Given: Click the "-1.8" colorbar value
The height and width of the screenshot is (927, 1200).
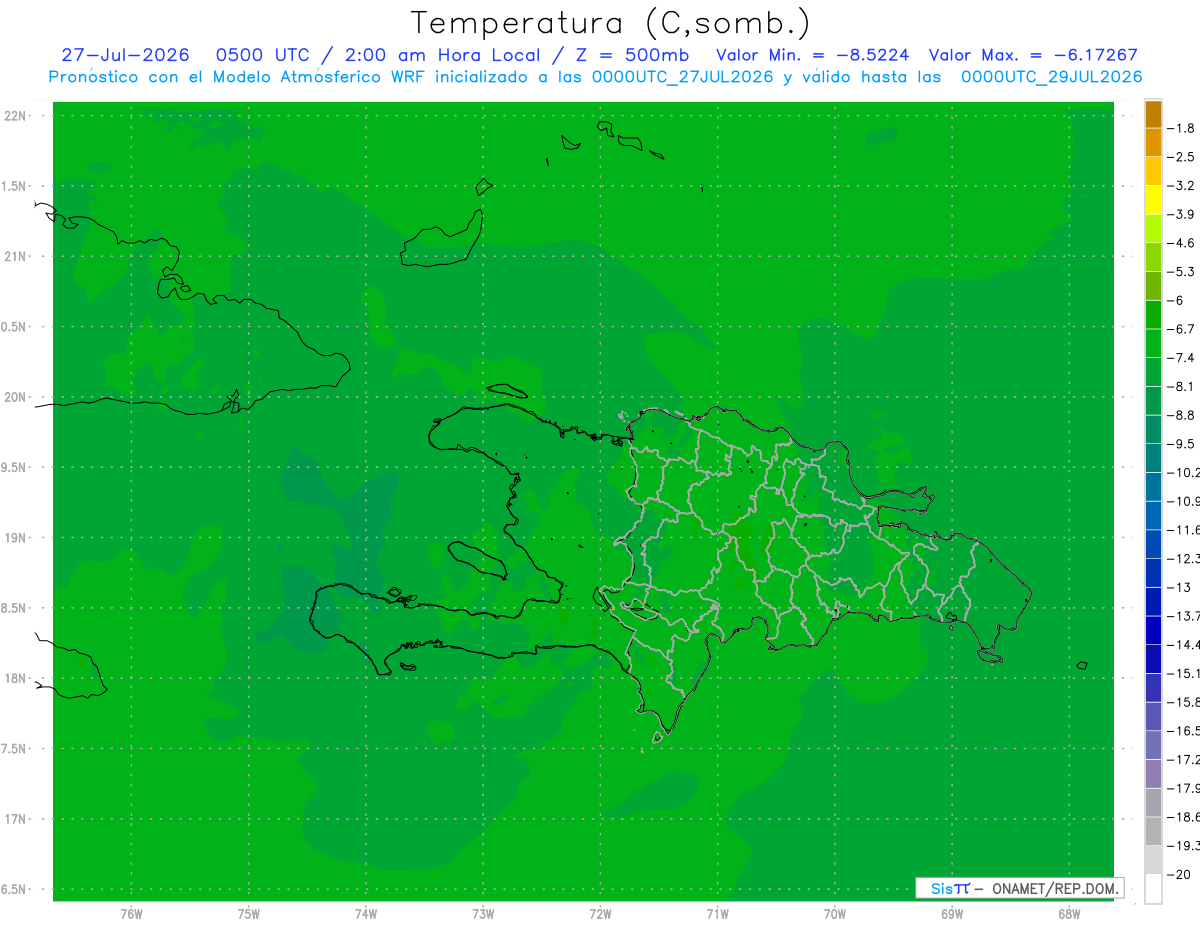Looking at the screenshot, I should coord(1182,128).
